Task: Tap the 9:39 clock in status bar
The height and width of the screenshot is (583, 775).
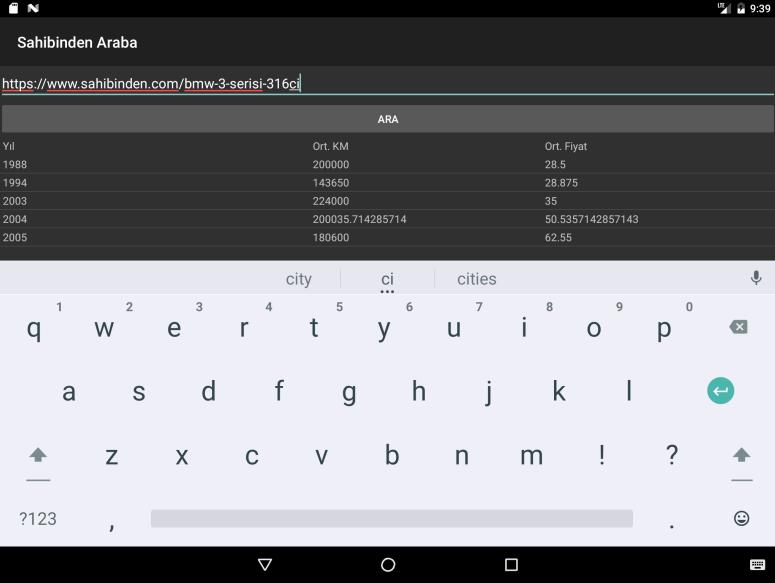Action: (x=760, y=8)
